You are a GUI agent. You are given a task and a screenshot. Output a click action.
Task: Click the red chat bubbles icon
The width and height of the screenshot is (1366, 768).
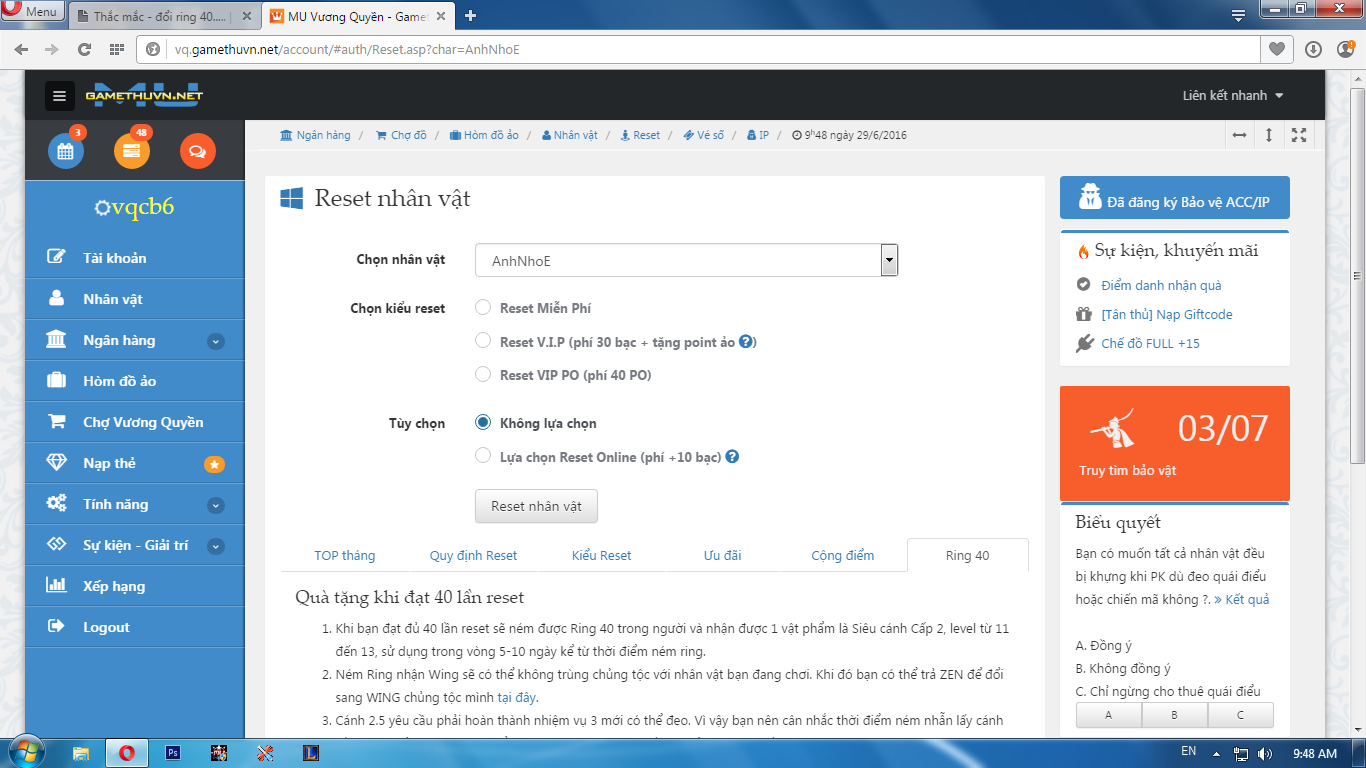pyautogui.click(x=197, y=151)
